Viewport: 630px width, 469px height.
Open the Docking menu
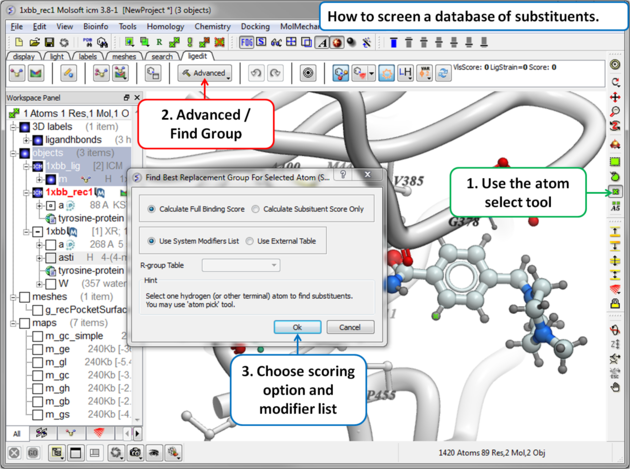point(254,27)
